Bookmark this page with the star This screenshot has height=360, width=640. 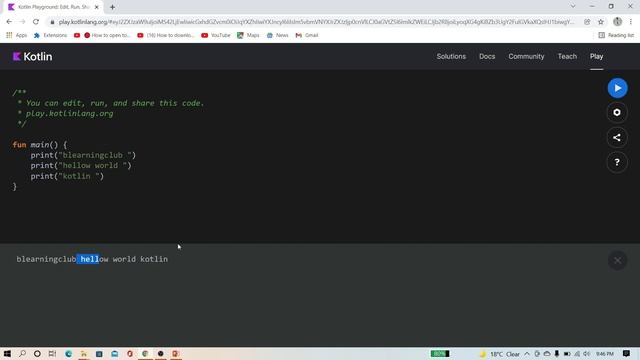[x=601, y=22]
